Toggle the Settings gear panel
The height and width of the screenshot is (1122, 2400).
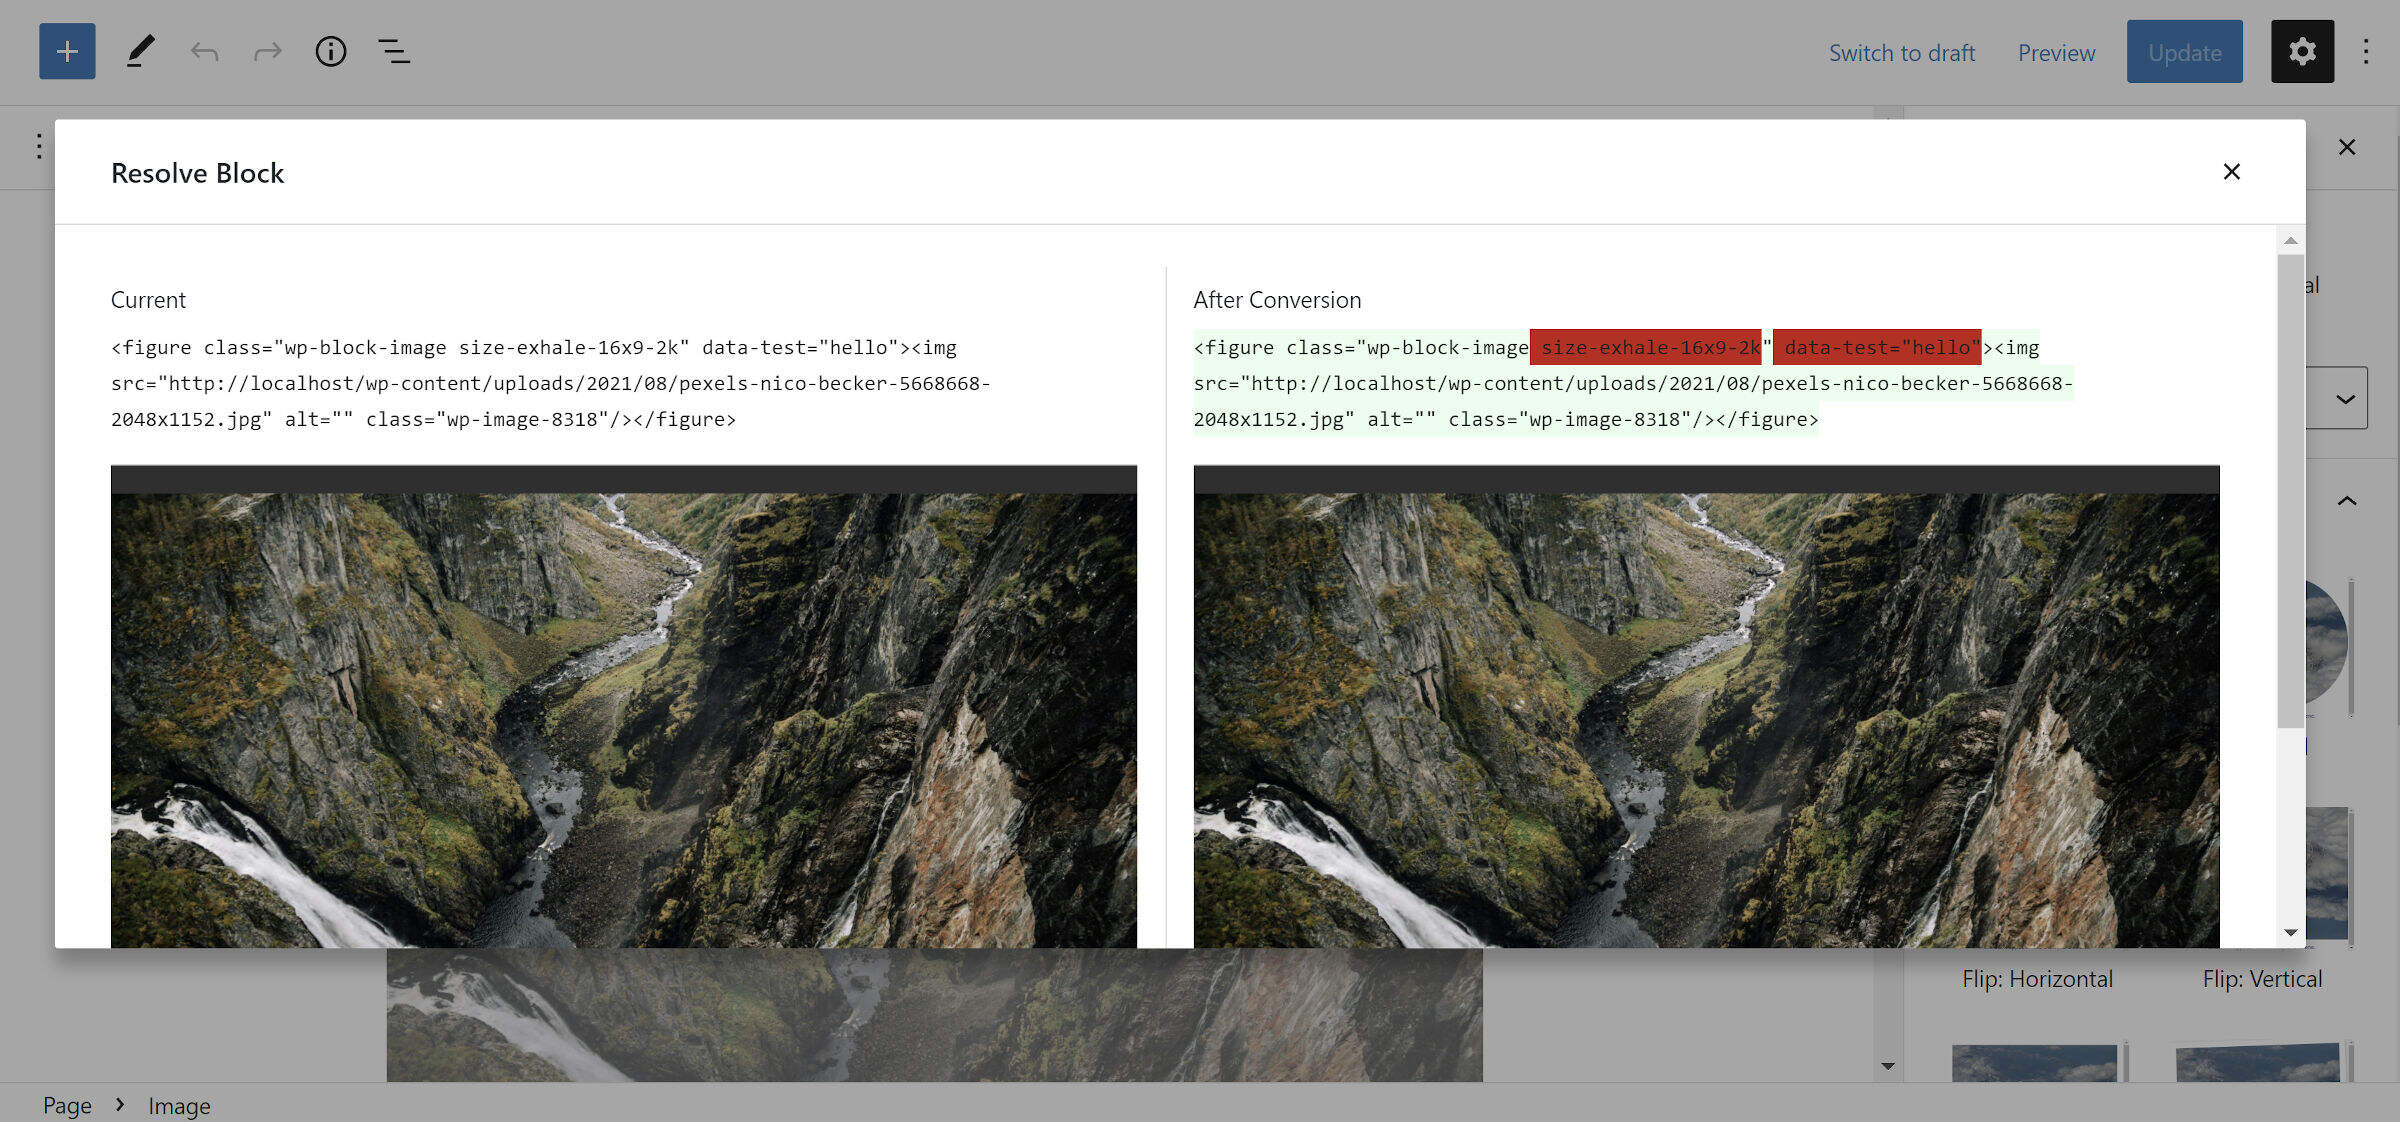click(x=2301, y=51)
